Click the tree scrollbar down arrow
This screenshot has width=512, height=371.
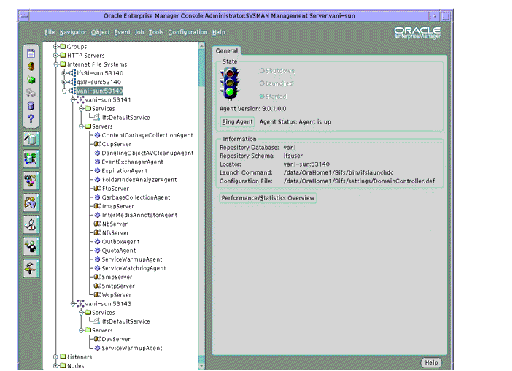(x=201, y=367)
